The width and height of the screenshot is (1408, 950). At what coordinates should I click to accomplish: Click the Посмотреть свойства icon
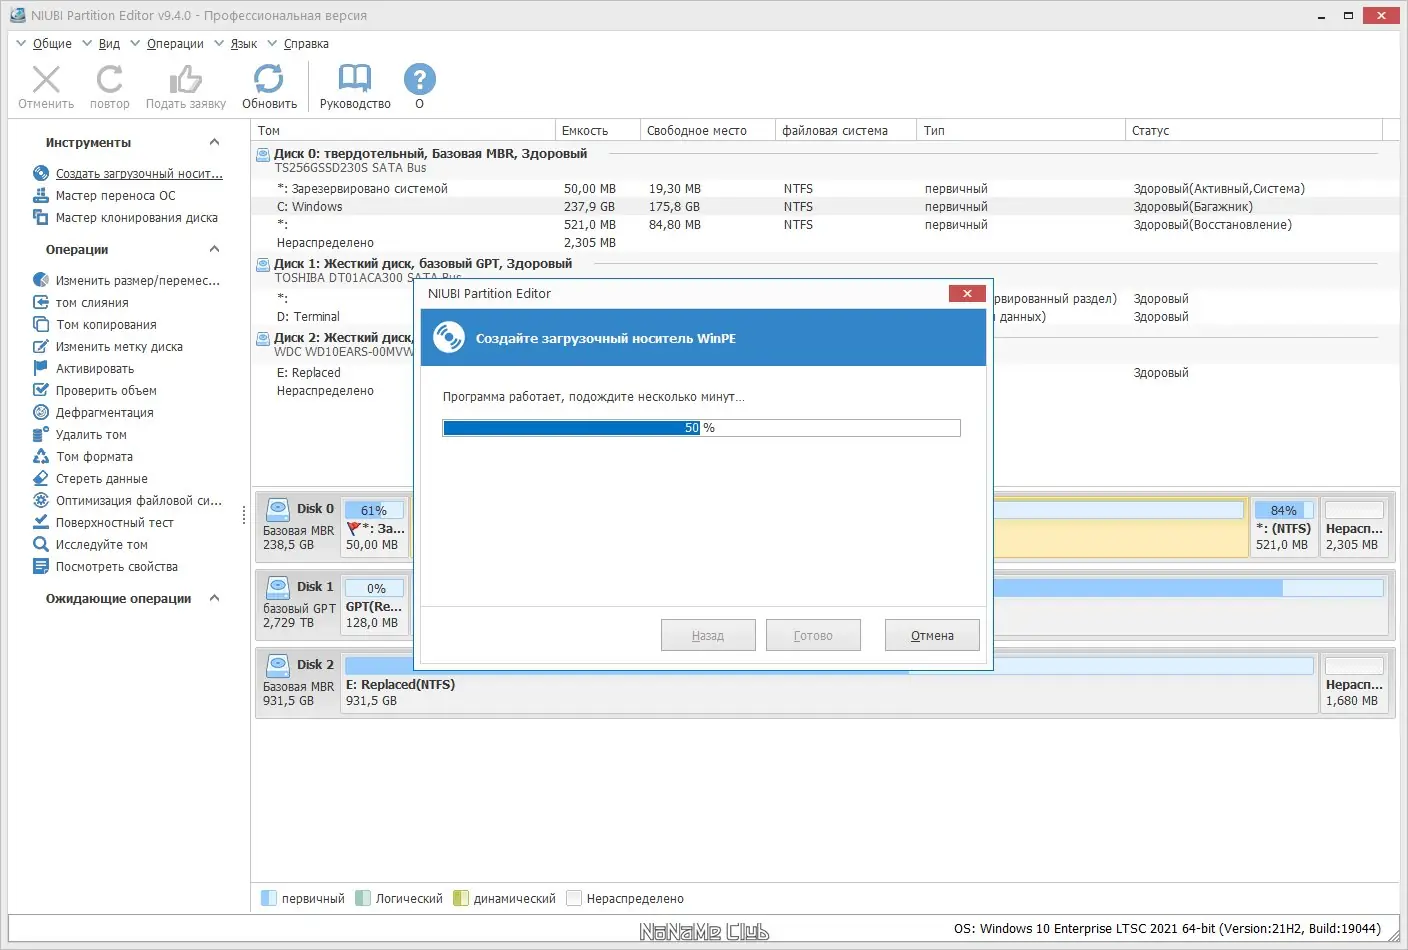click(x=41, y=566)
